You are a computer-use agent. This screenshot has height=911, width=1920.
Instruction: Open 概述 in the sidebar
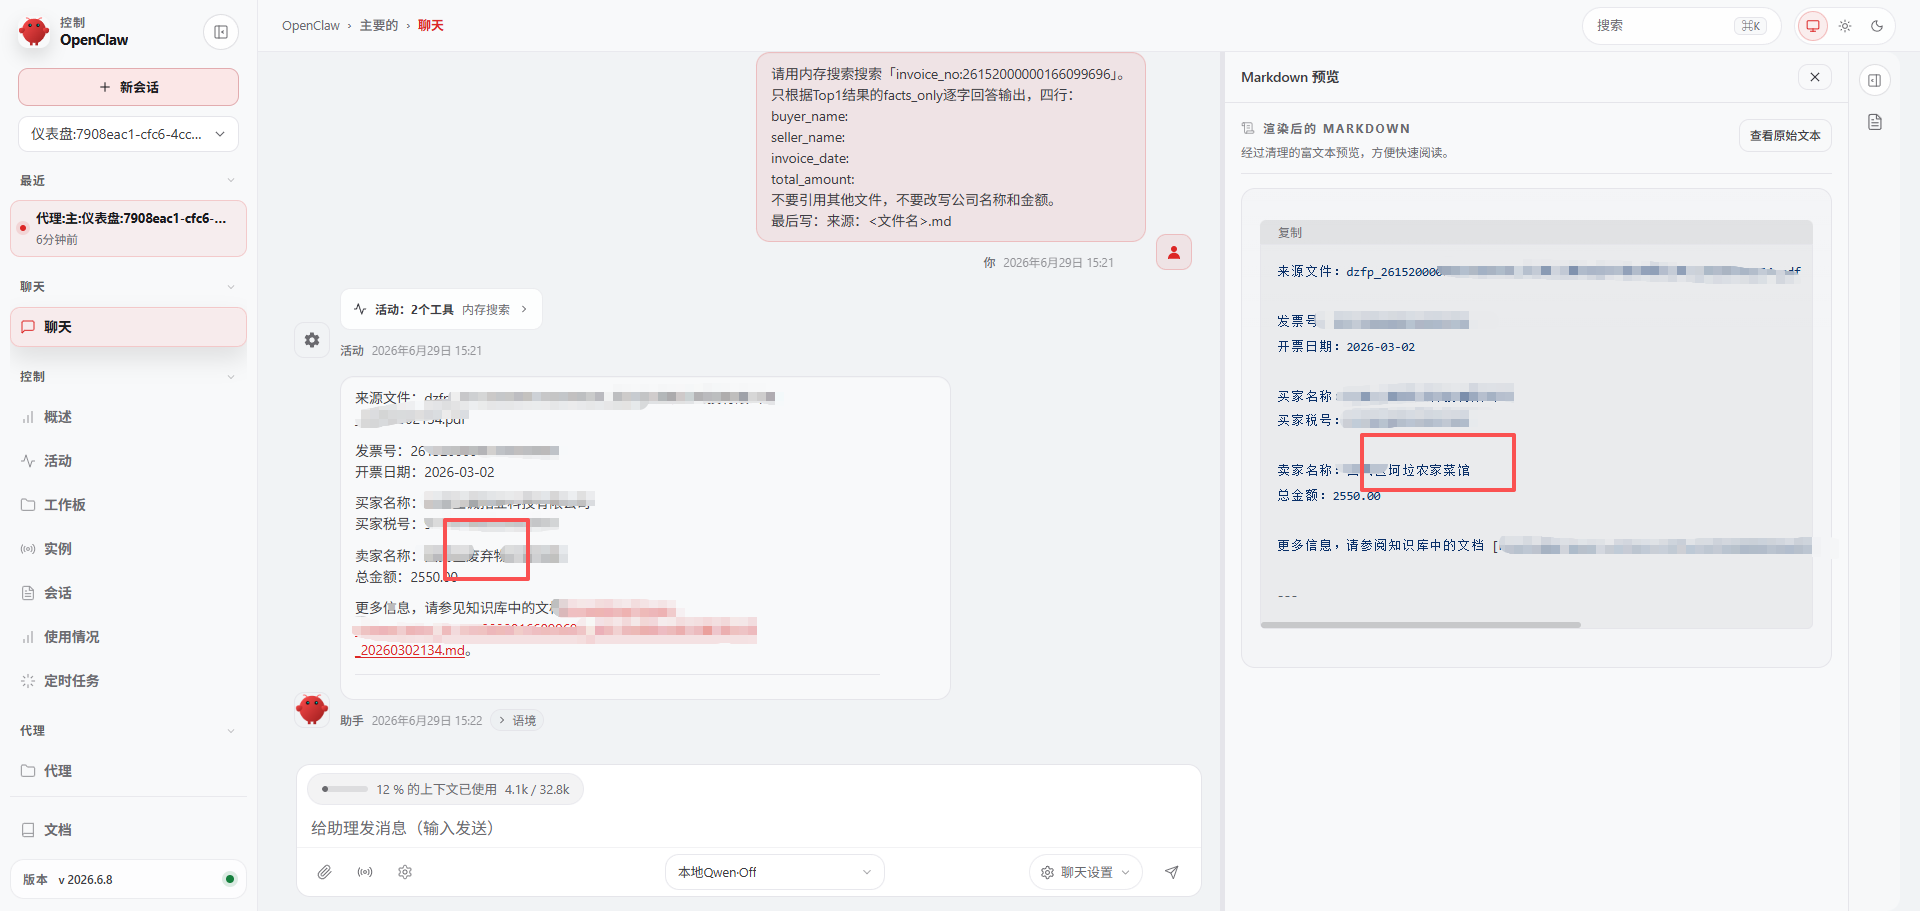tap(128, 417)
